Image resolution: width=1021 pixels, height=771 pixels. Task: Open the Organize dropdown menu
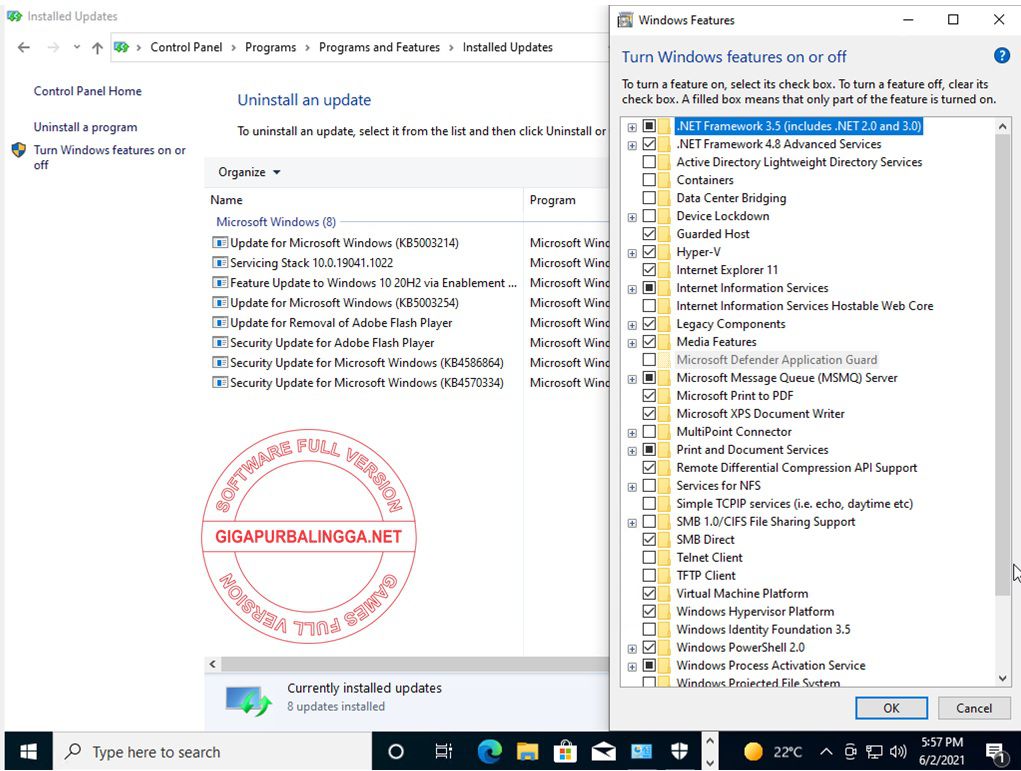249,172
